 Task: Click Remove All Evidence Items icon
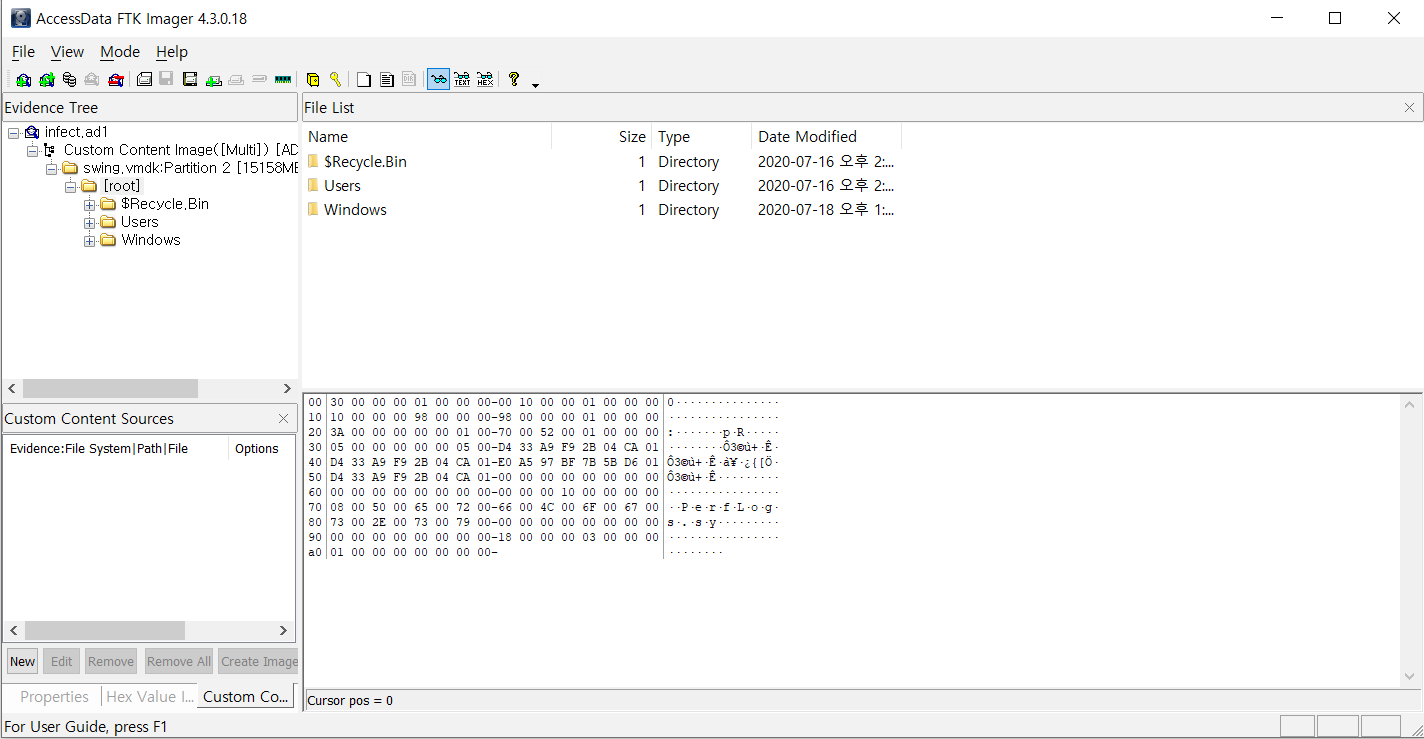[116, 79]
